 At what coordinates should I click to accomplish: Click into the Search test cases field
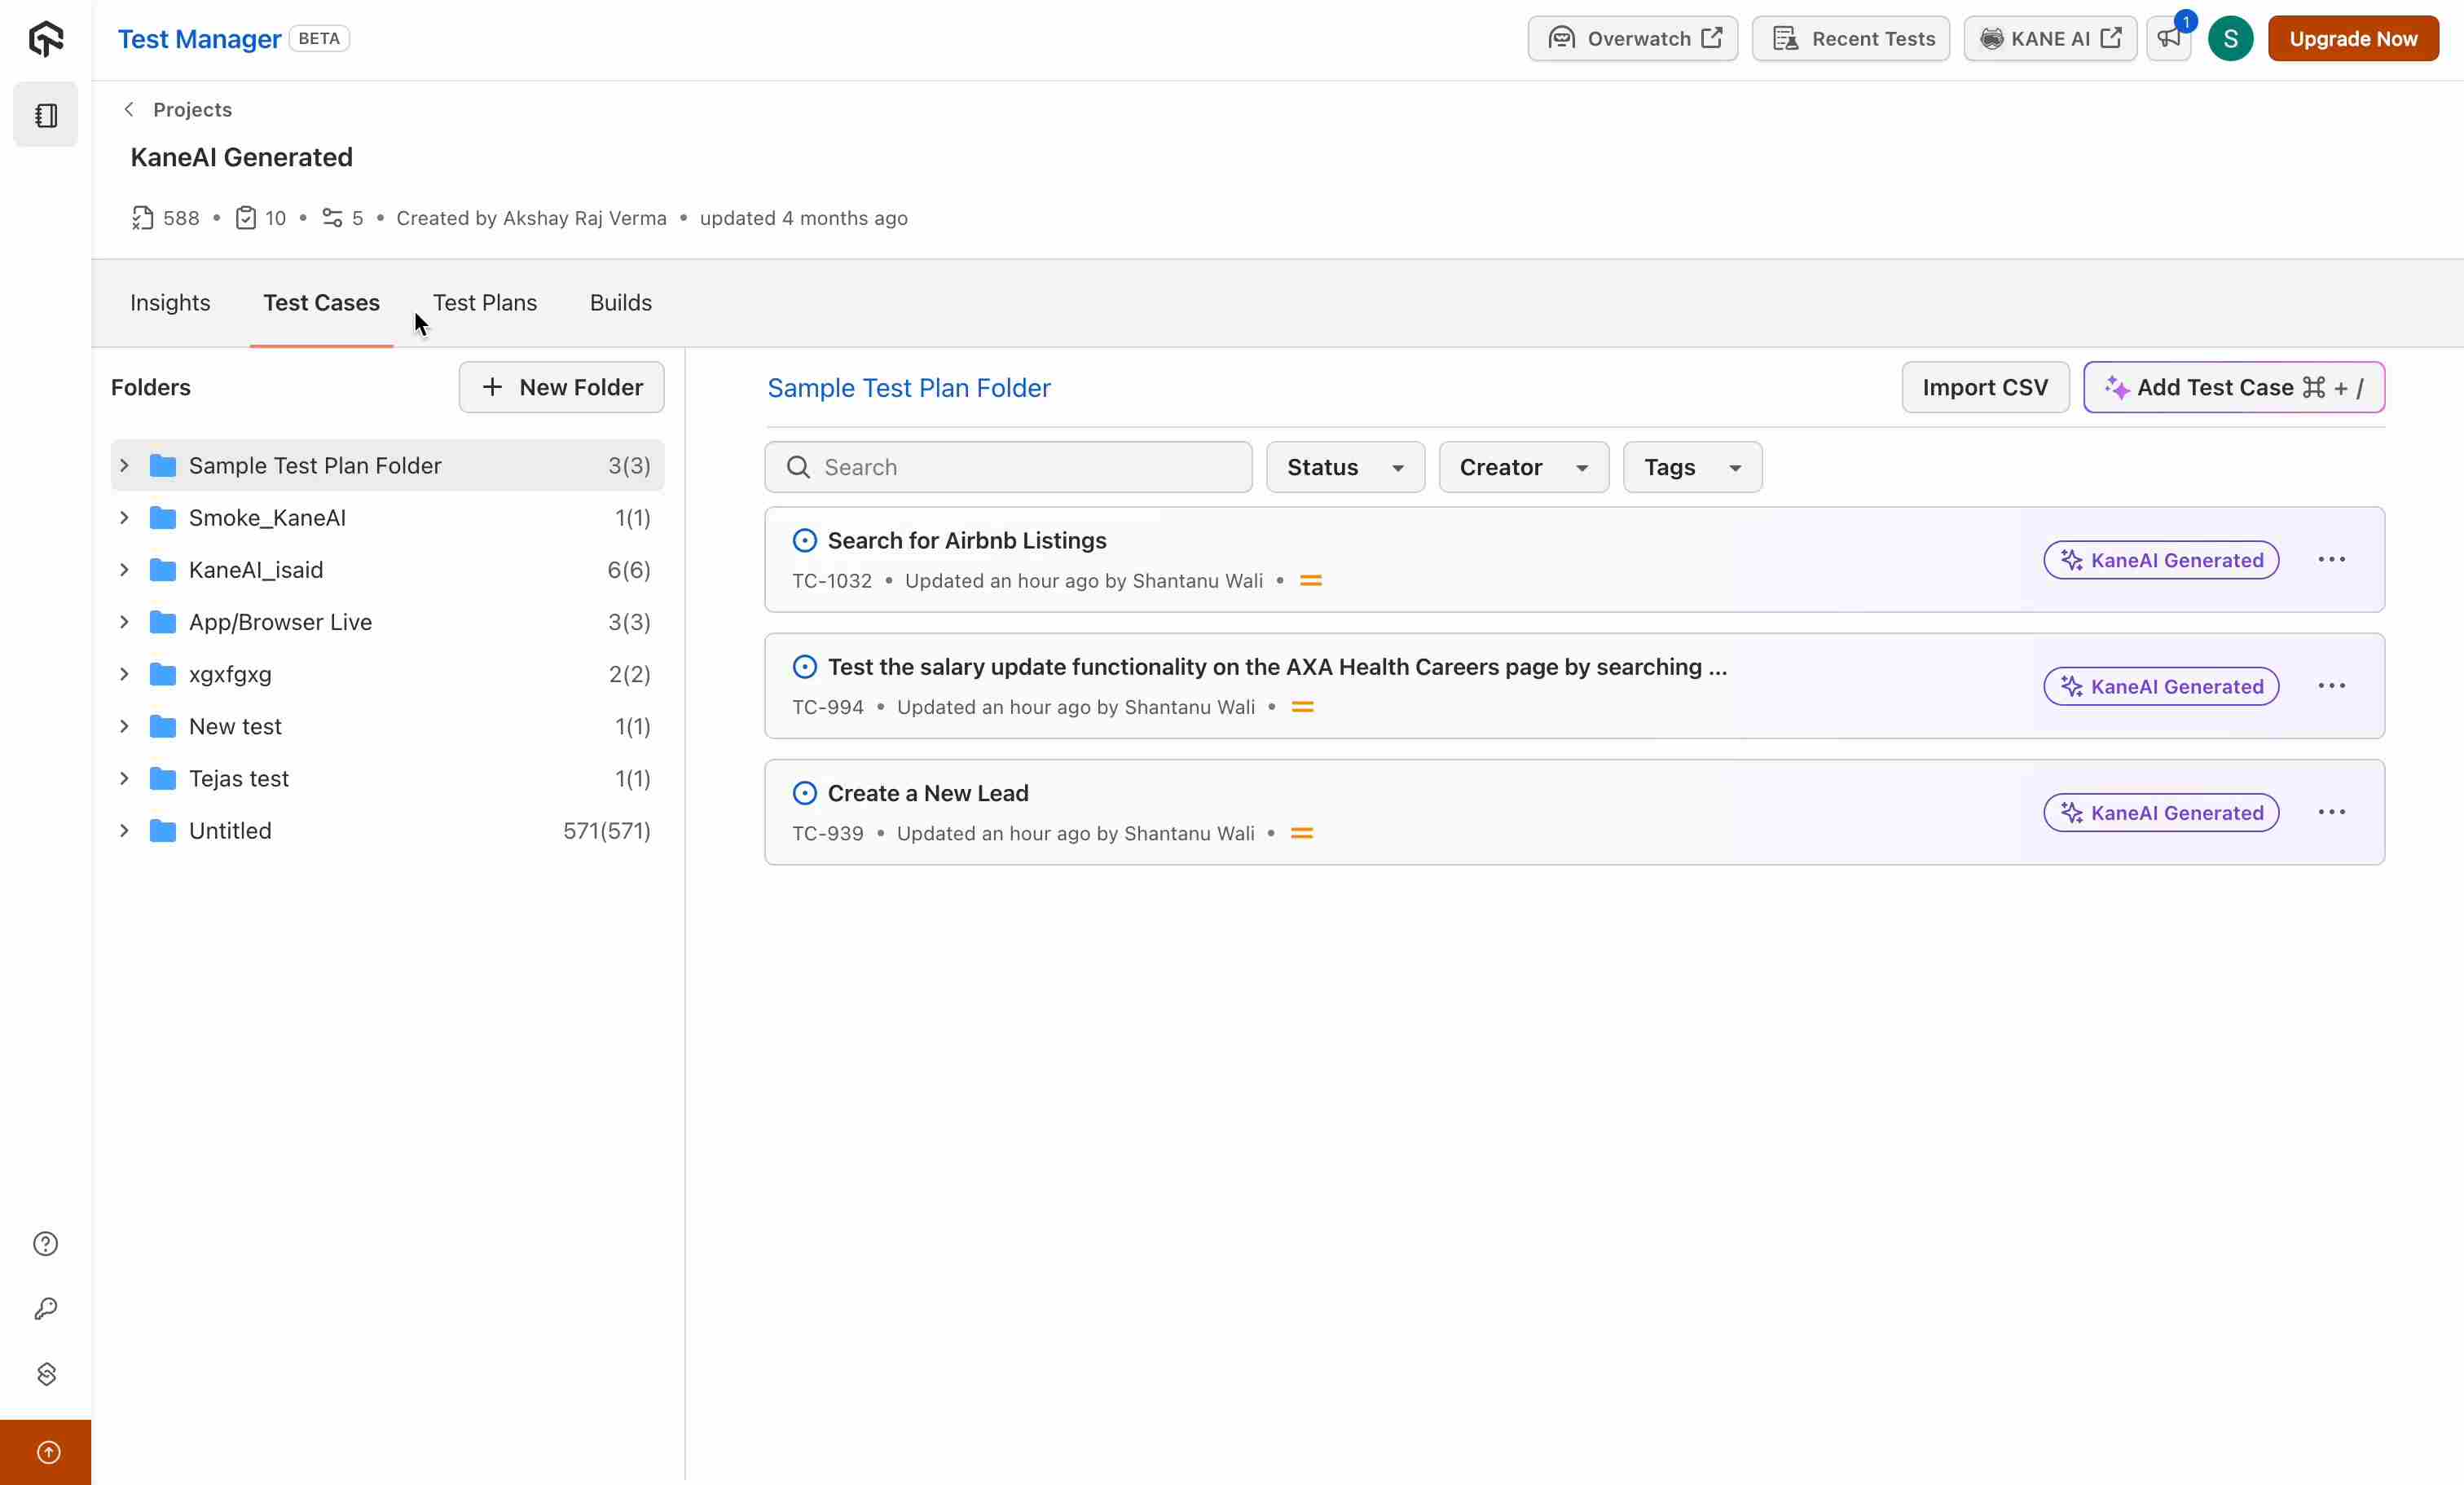[x=1008, y=467]
